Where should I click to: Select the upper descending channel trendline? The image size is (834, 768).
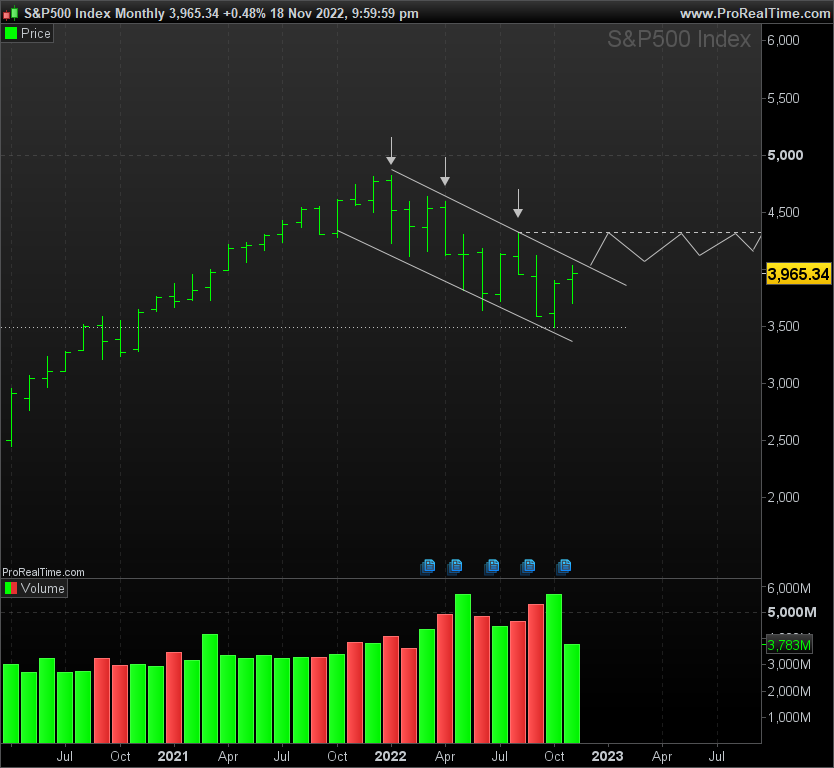[x=508, y=227]
